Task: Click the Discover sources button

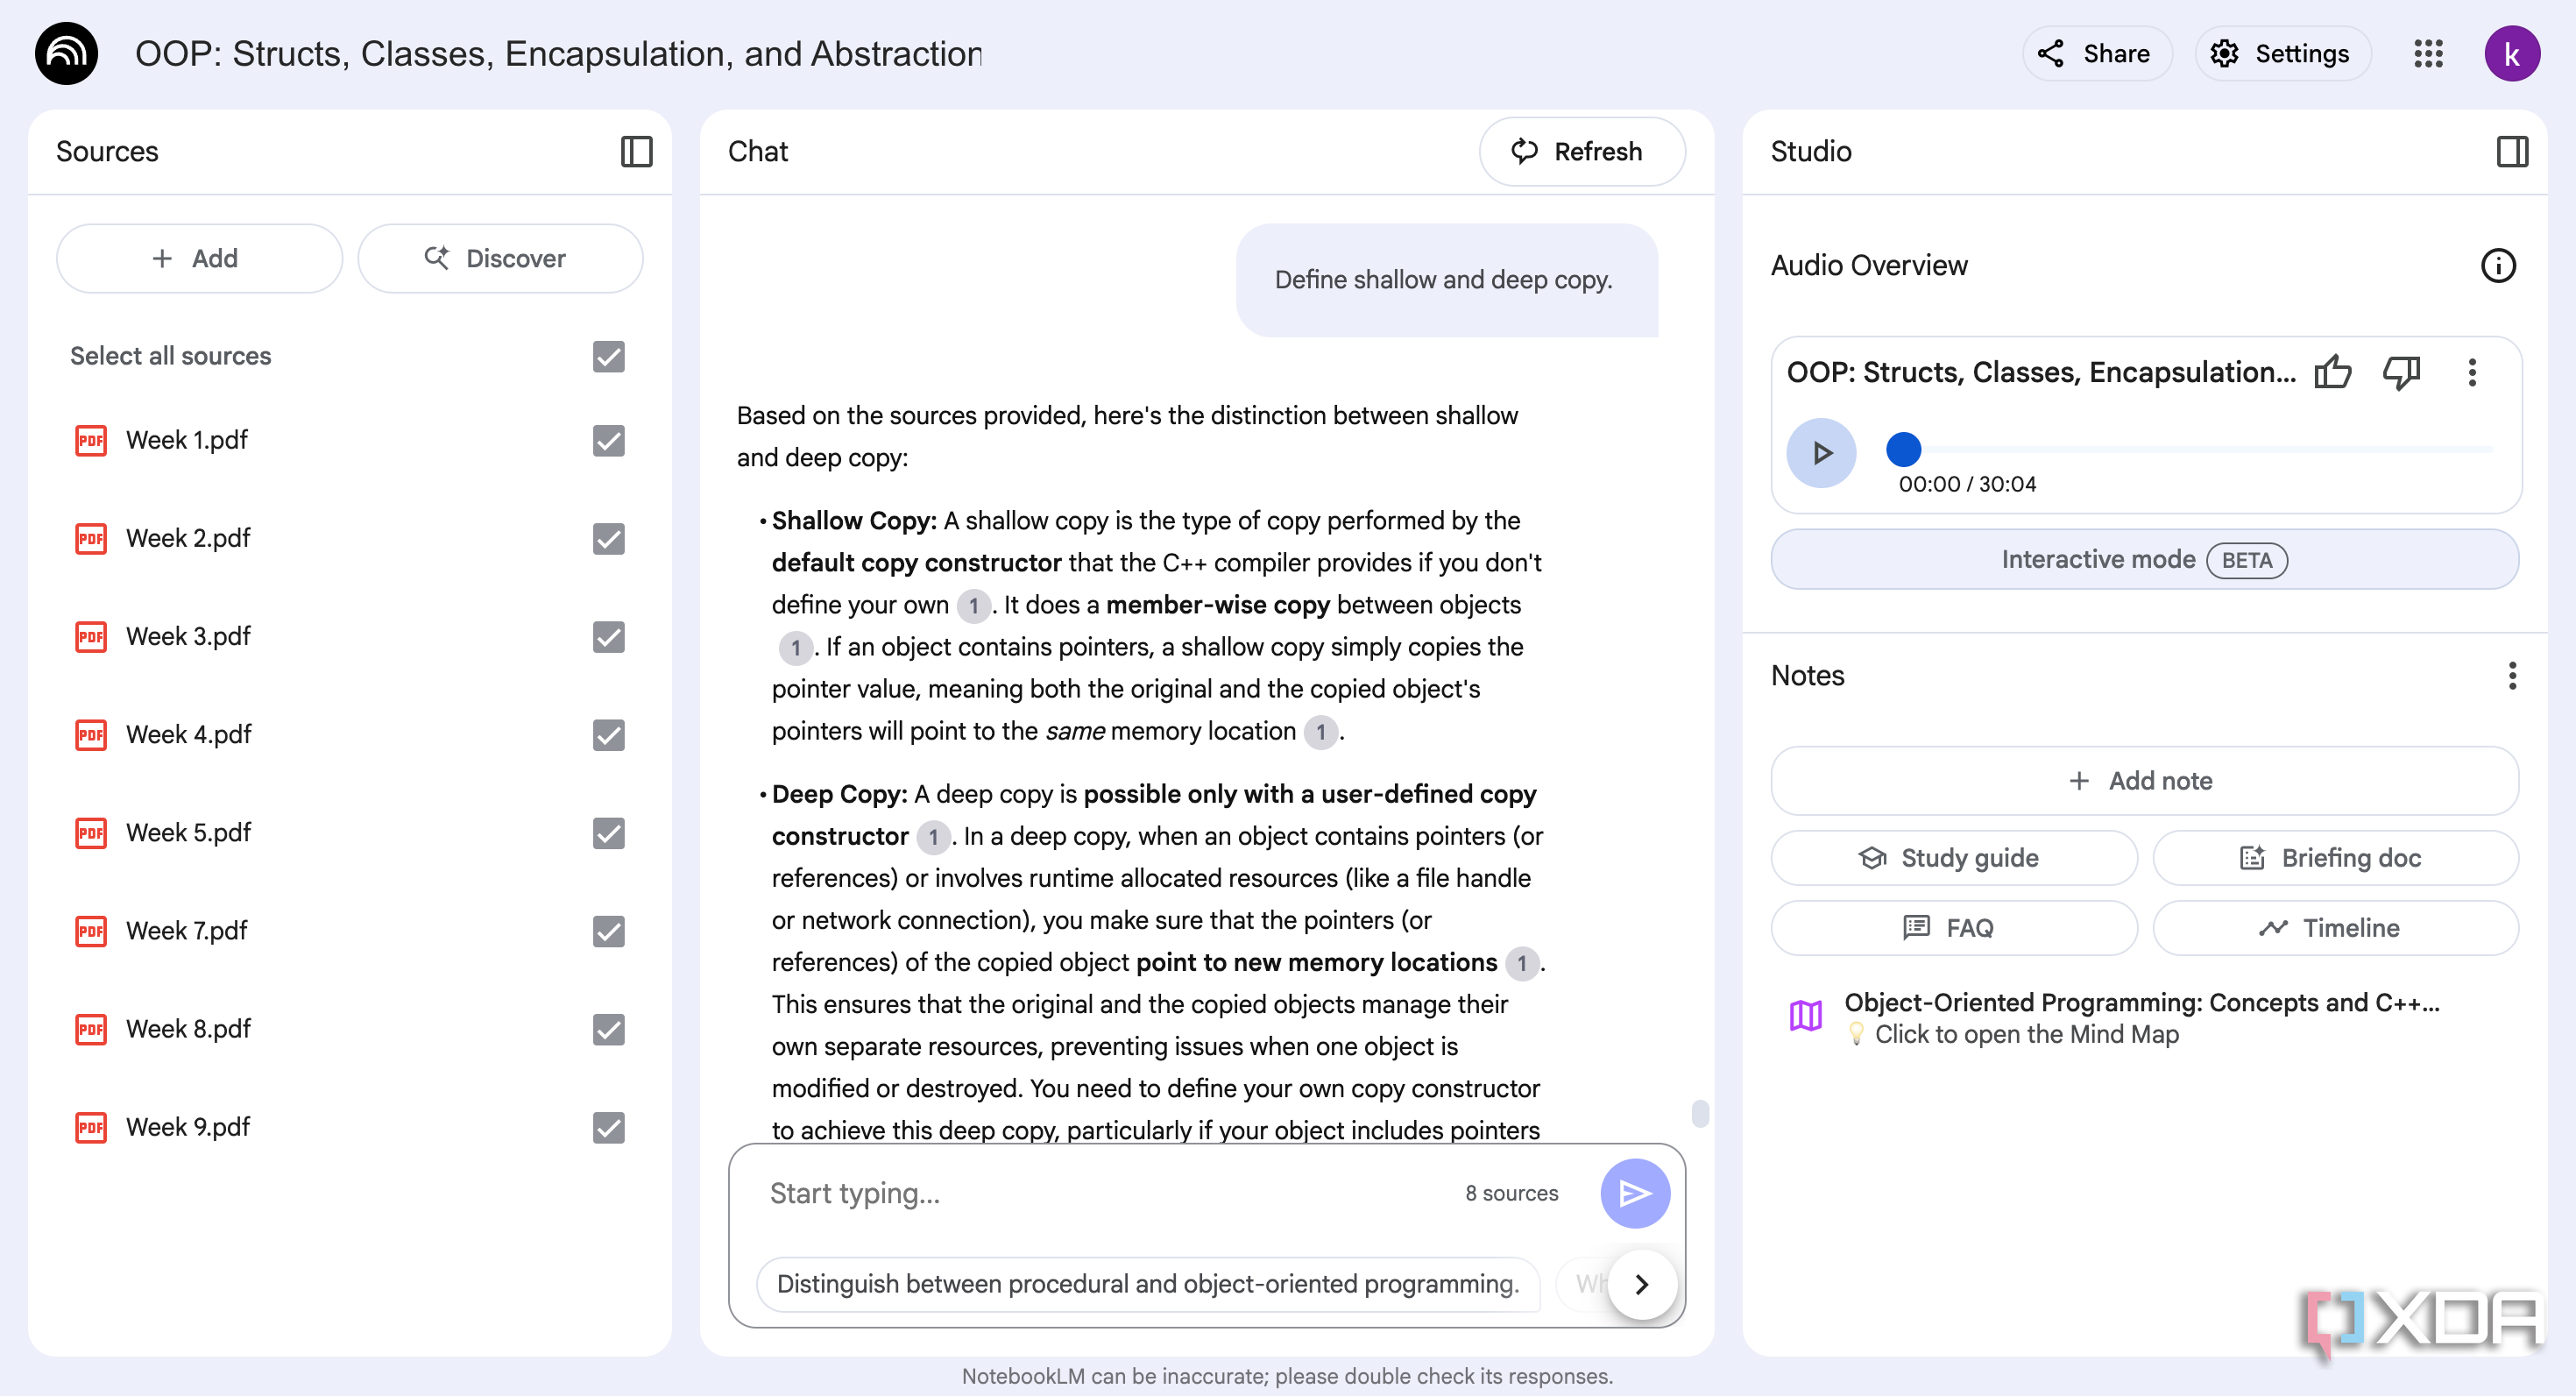Action: pyautogui.click(x=500, y=258)
